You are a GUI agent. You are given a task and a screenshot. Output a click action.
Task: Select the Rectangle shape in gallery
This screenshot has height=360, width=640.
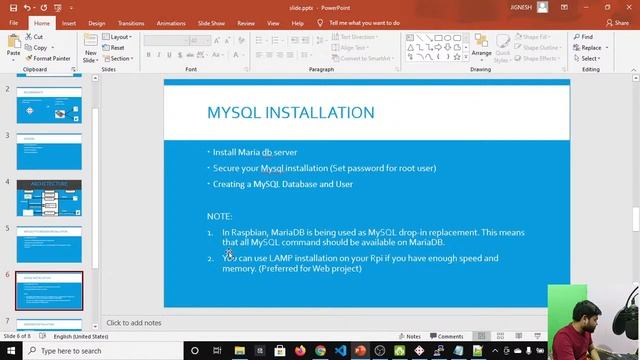[x=438, y=38]
